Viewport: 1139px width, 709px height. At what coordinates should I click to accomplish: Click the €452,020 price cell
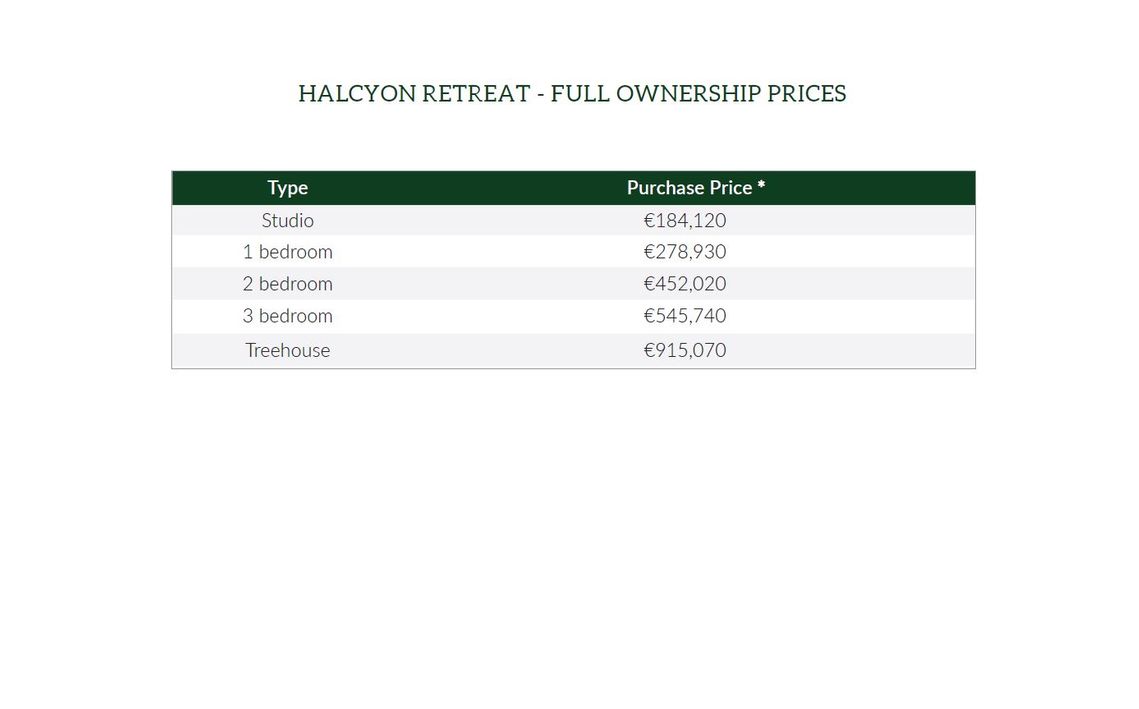[685, 283]
